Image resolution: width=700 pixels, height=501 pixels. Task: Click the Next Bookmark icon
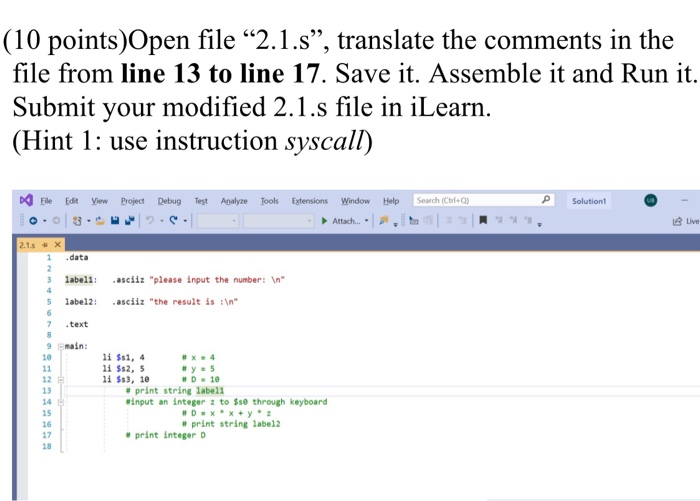(514, 220)
